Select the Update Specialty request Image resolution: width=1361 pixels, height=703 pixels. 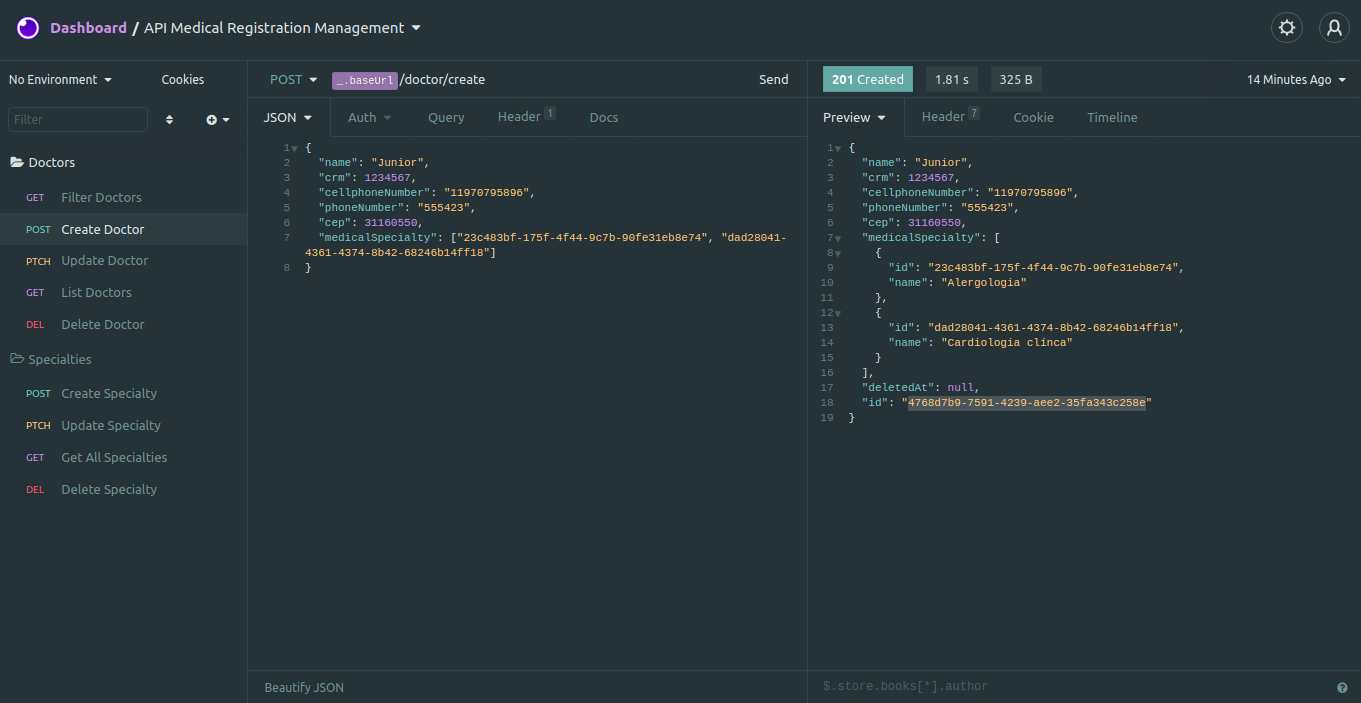click(123, 426)
